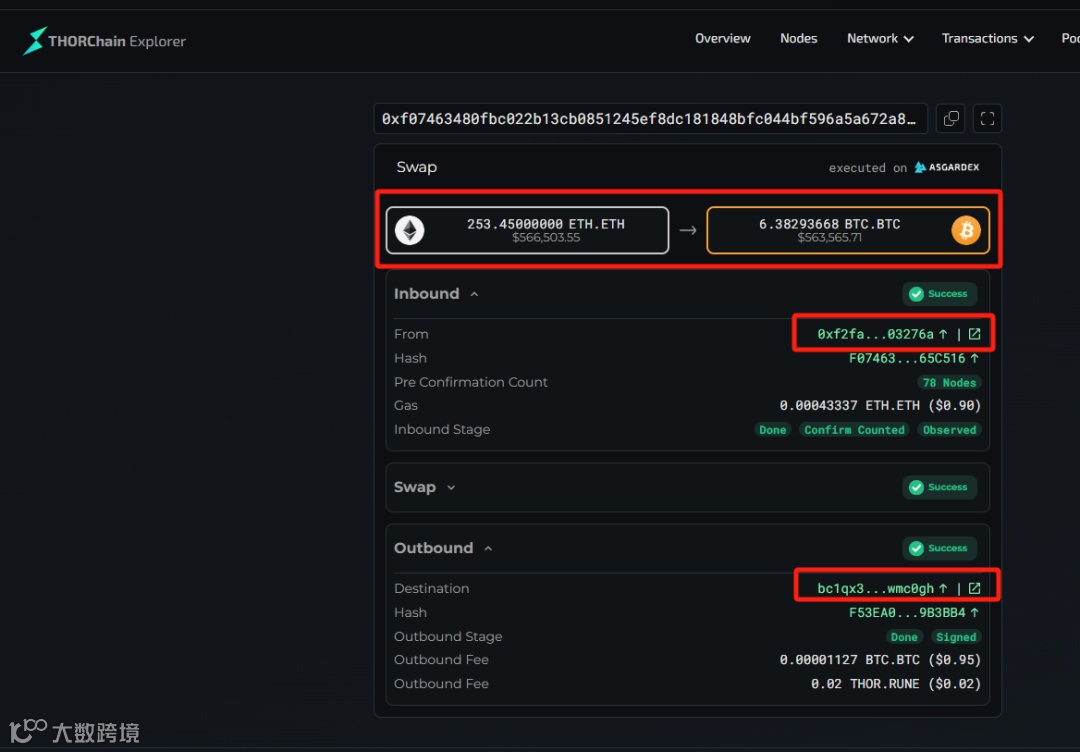Click the Swap section Success status badge
The image size is (1080, 752).
click(939, 488)
